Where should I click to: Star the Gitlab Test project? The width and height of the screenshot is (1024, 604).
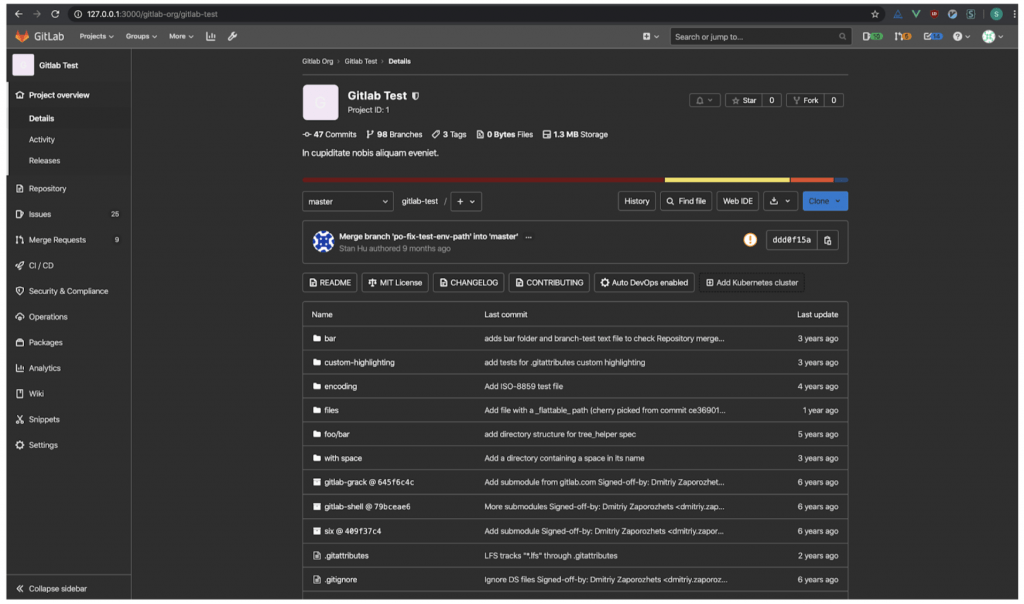click(744, 101)
